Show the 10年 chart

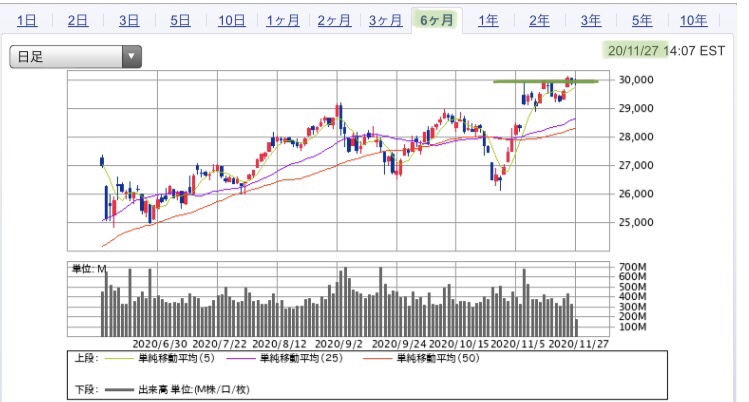coord(694,21)
